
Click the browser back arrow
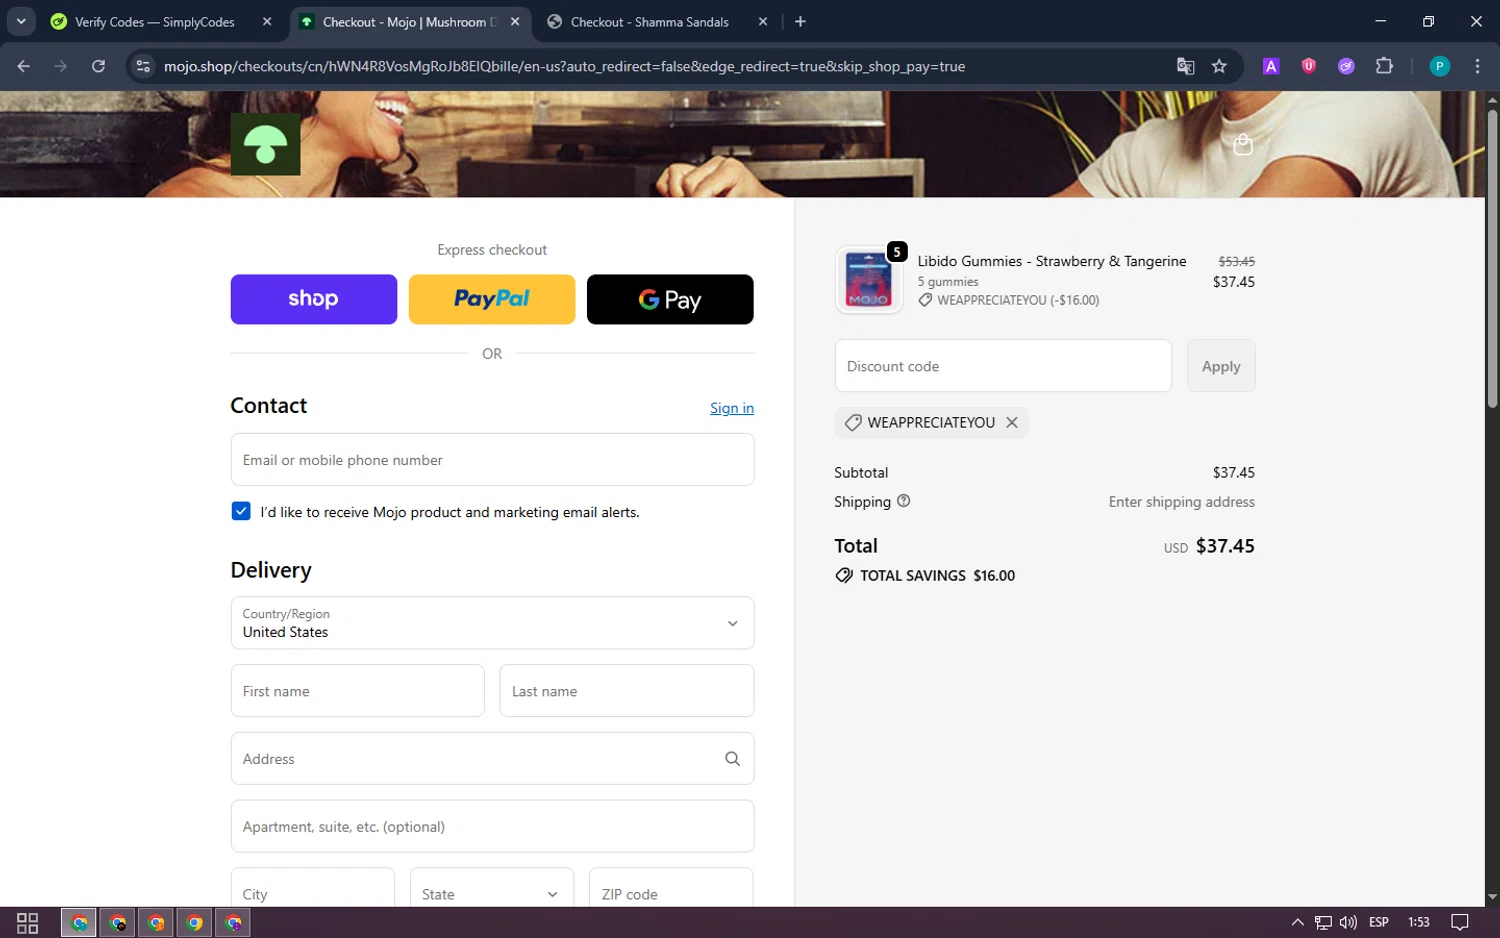23,66
